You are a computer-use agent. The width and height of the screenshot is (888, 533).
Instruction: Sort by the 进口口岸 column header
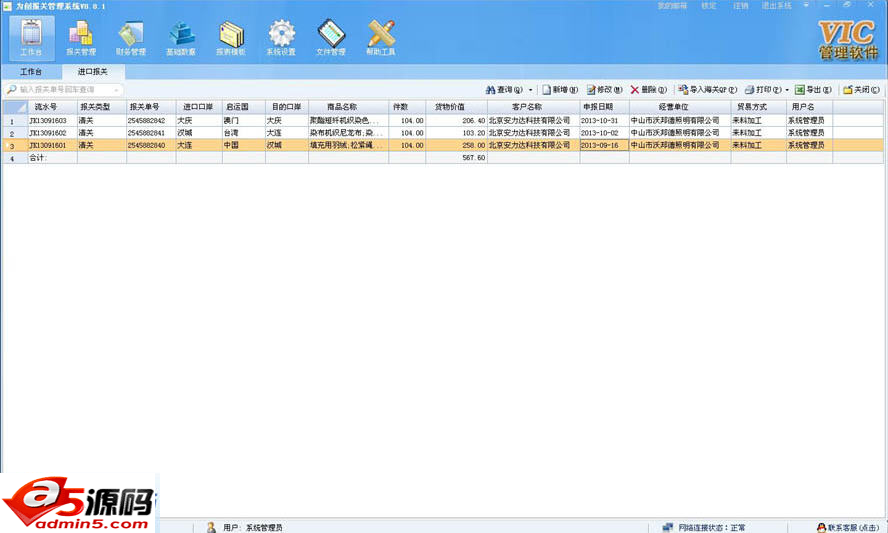[x=199, y=107]
